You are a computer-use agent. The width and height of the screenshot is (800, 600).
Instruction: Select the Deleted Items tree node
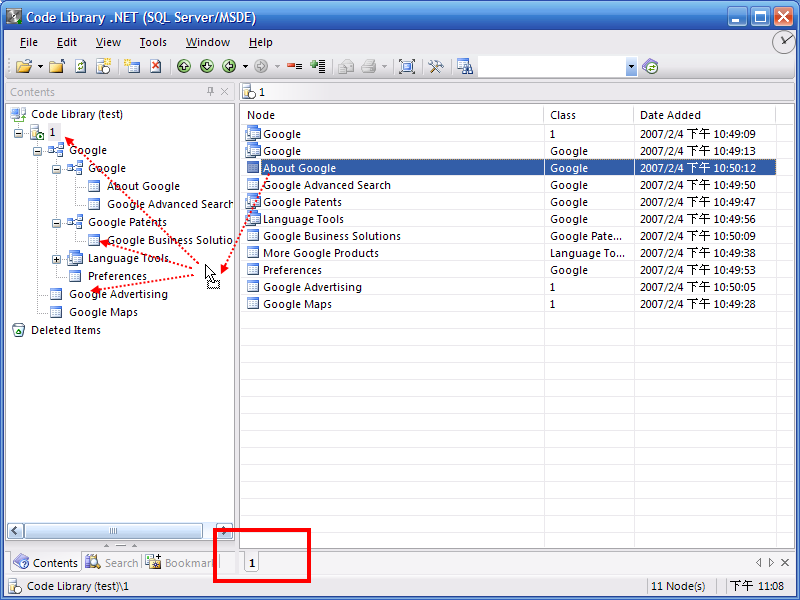coord(66,330)
